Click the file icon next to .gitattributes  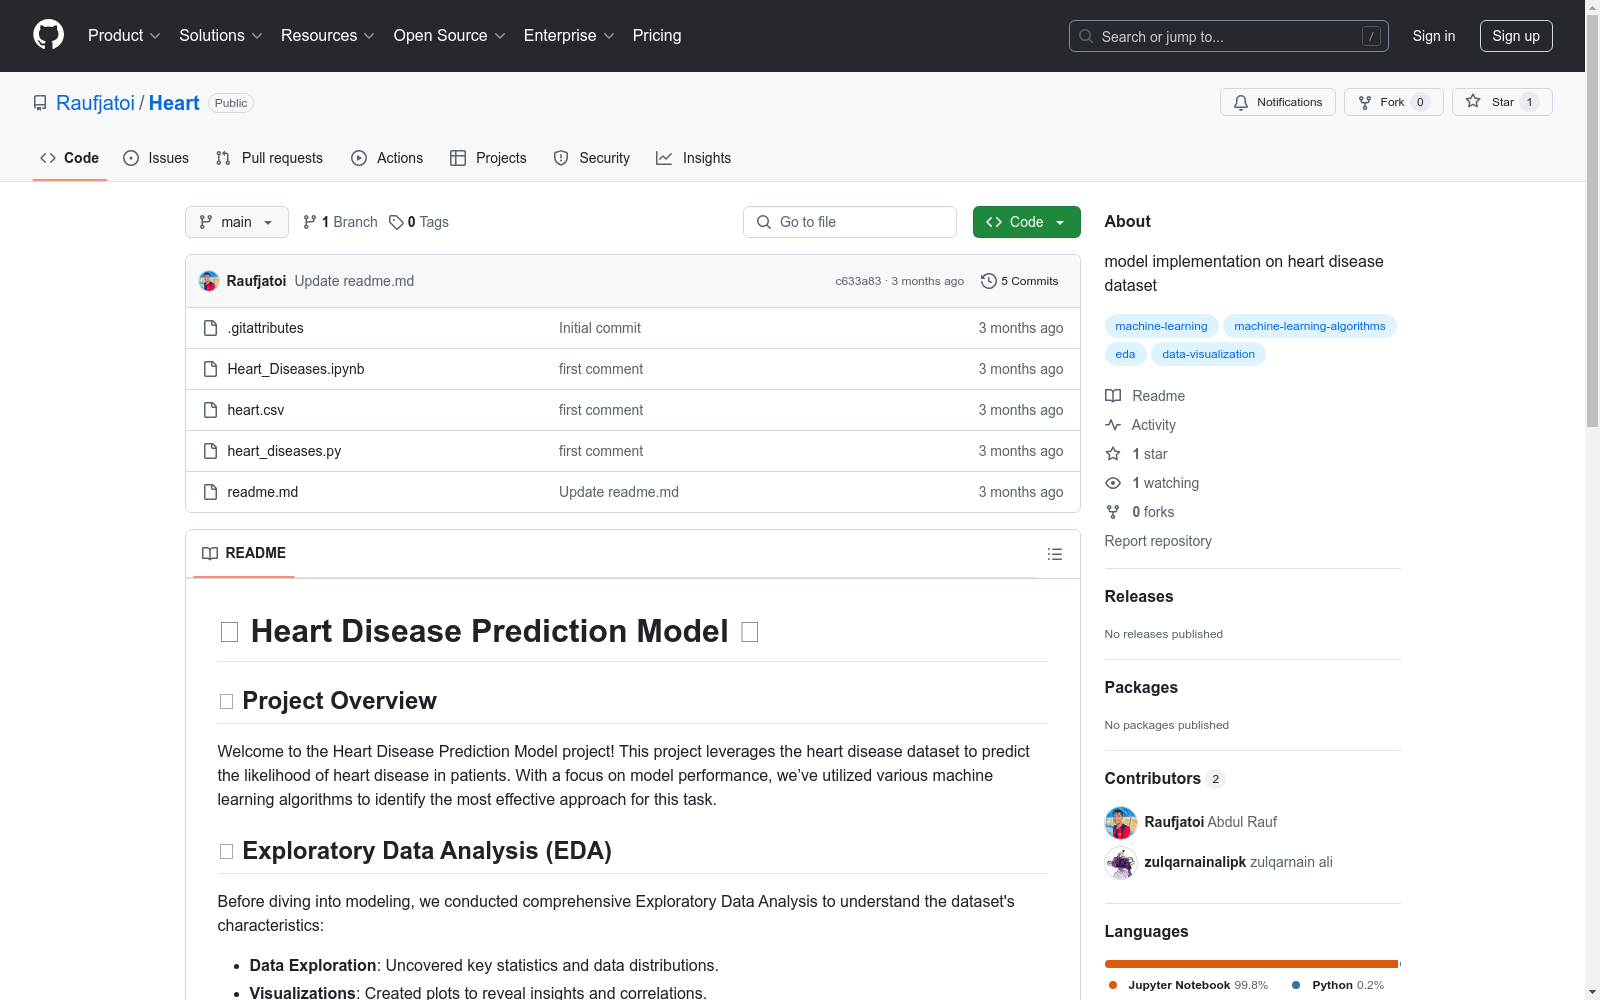pos(210,328)
